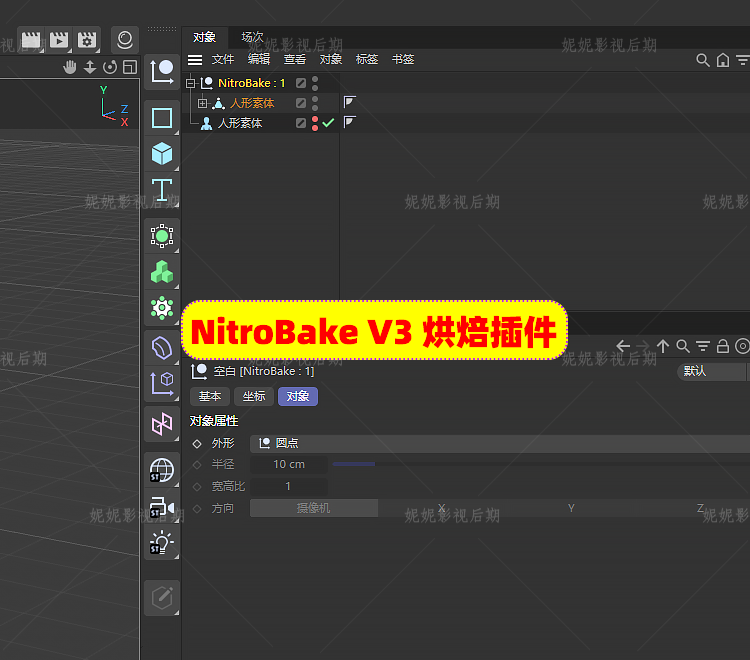Open the 坐标 attribute tab
This screenshot has height=660, width=750.
point(254,396)
